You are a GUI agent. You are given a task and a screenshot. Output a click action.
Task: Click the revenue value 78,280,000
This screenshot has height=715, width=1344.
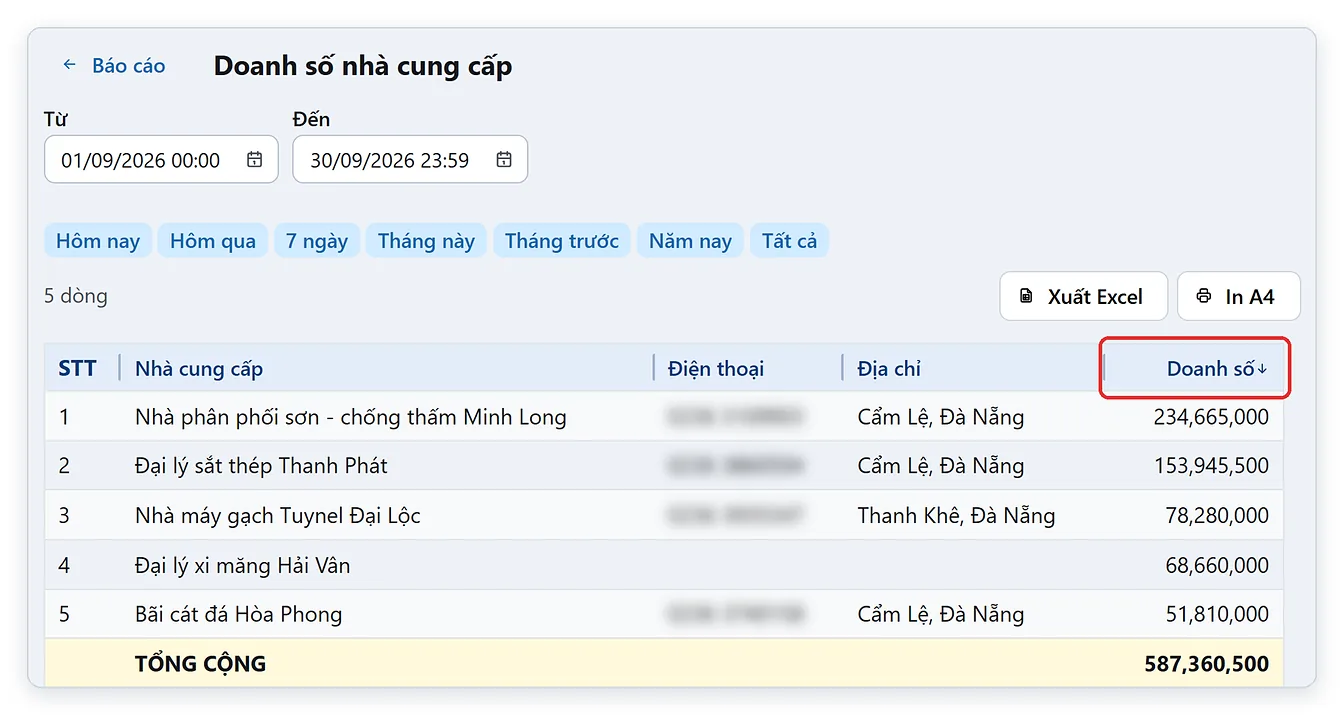coord(1217,516)
